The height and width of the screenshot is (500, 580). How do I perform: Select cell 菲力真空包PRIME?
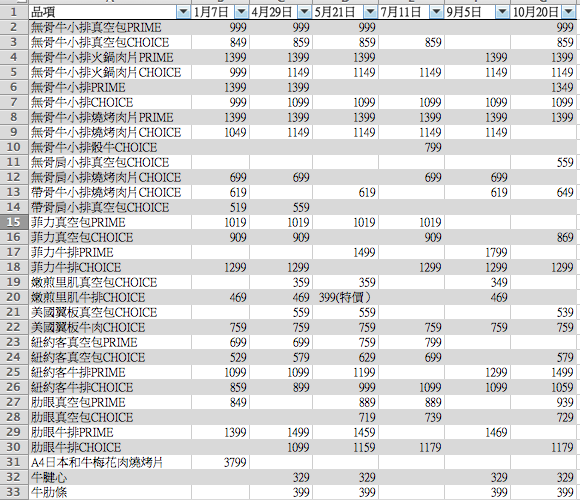click(x=110, y=222)
